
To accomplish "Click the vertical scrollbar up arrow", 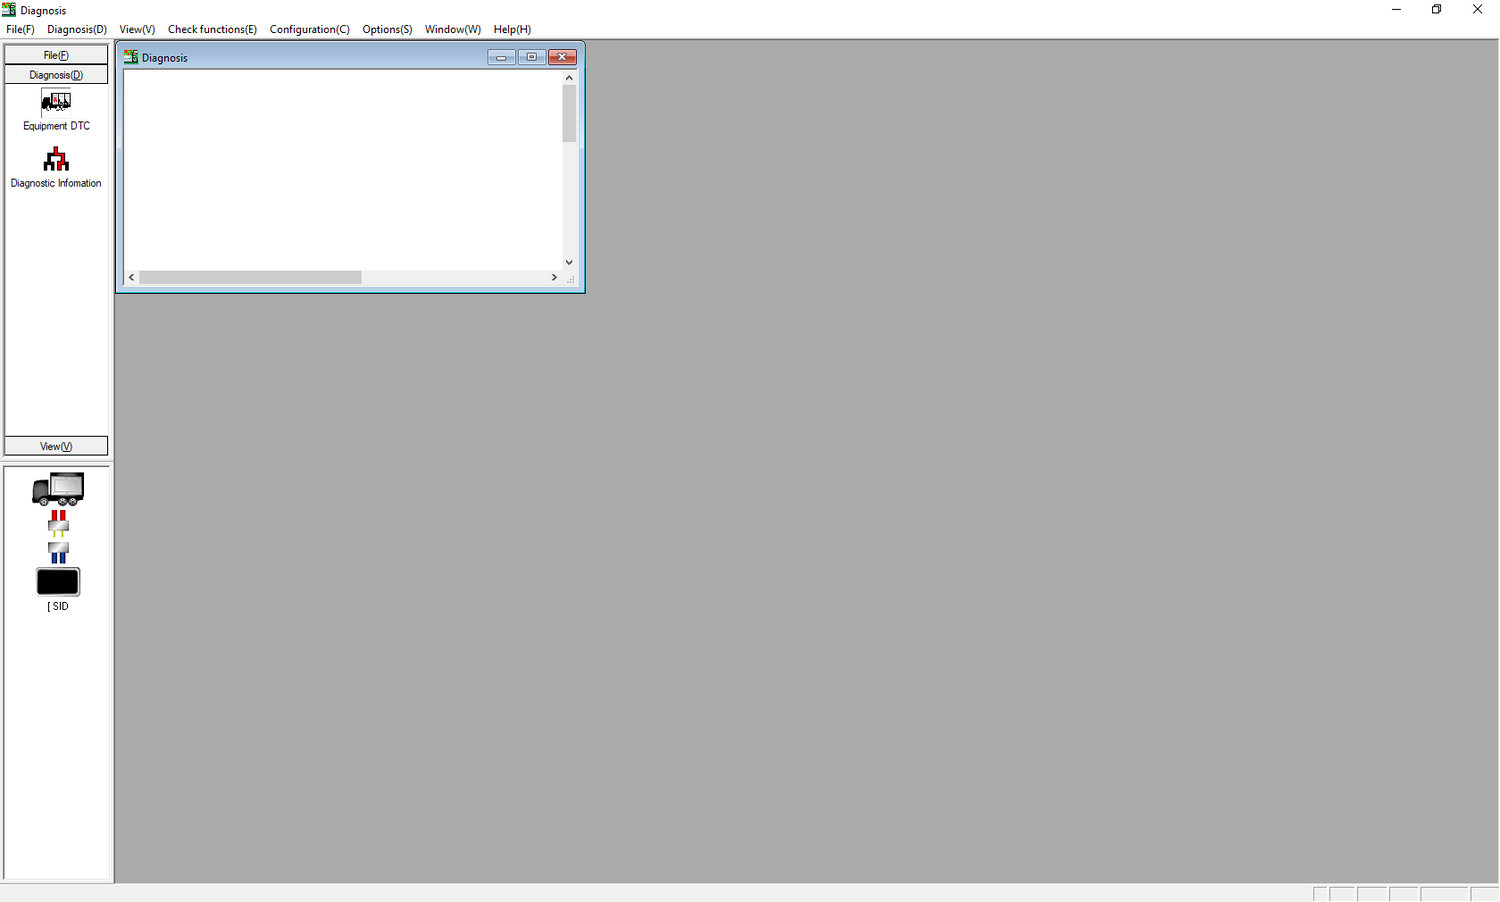I will coord(569,77).
